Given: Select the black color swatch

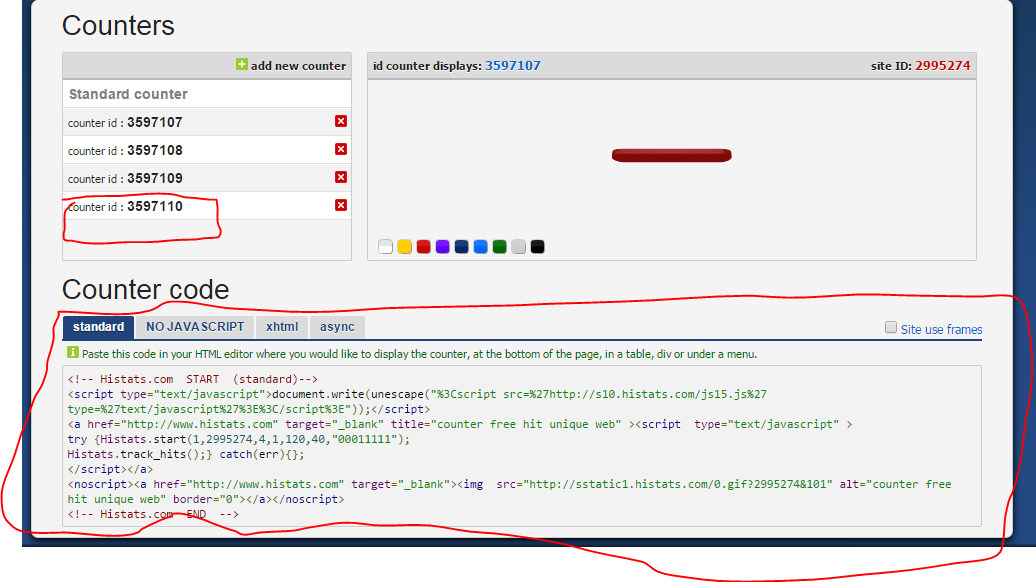Looking at the screenshot, I should (x=538, y=247).
